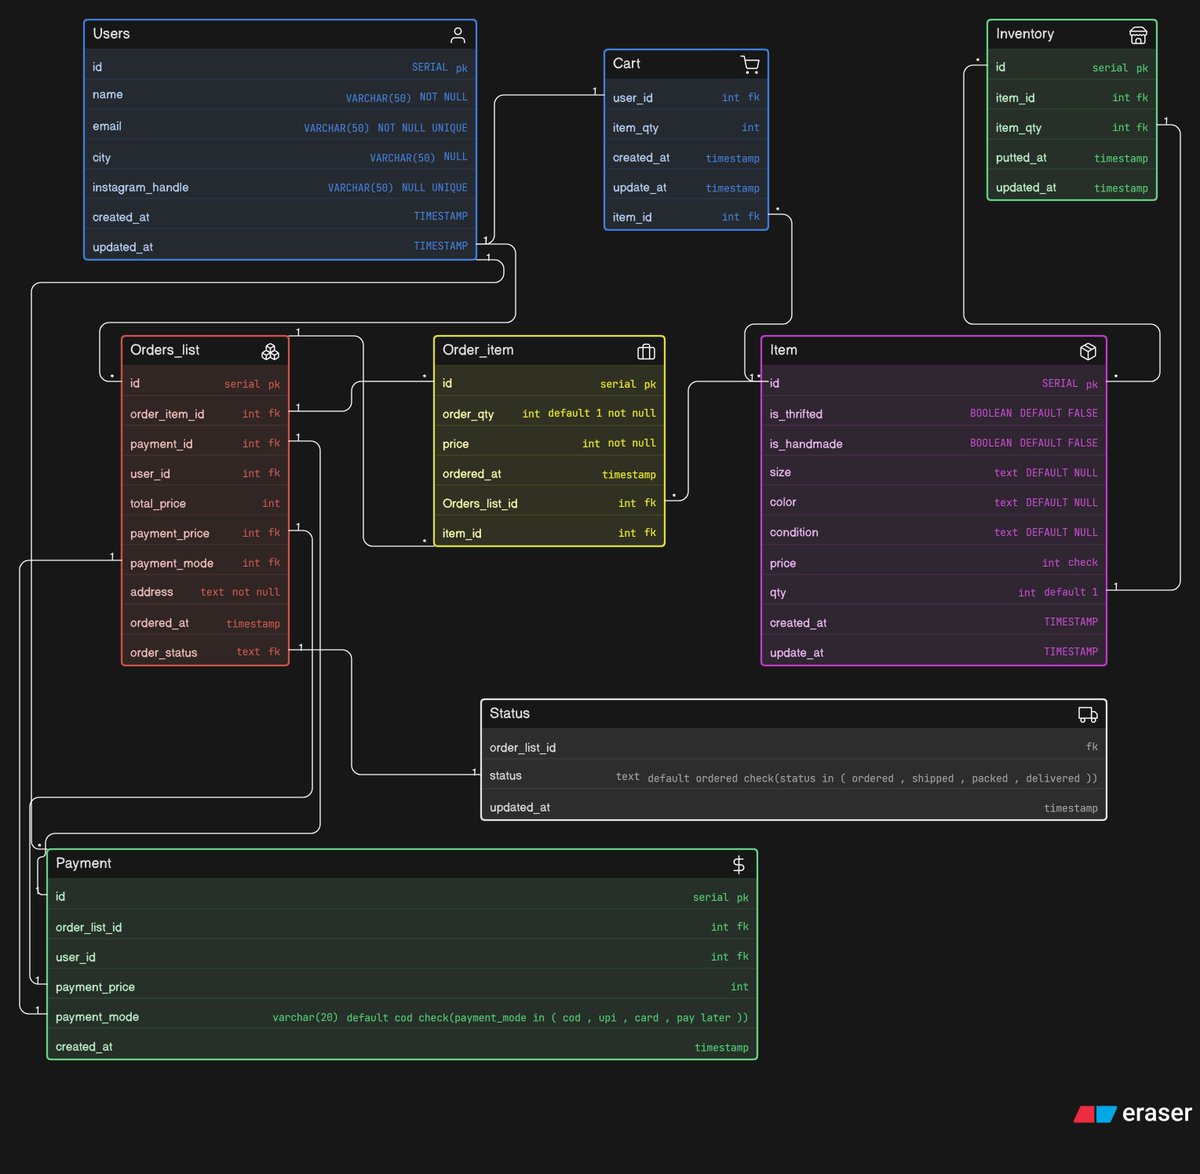This screenshot has width=1200, height=1174.
Task: Click payment_mode field in Payment table
Action: [402, 1016]
